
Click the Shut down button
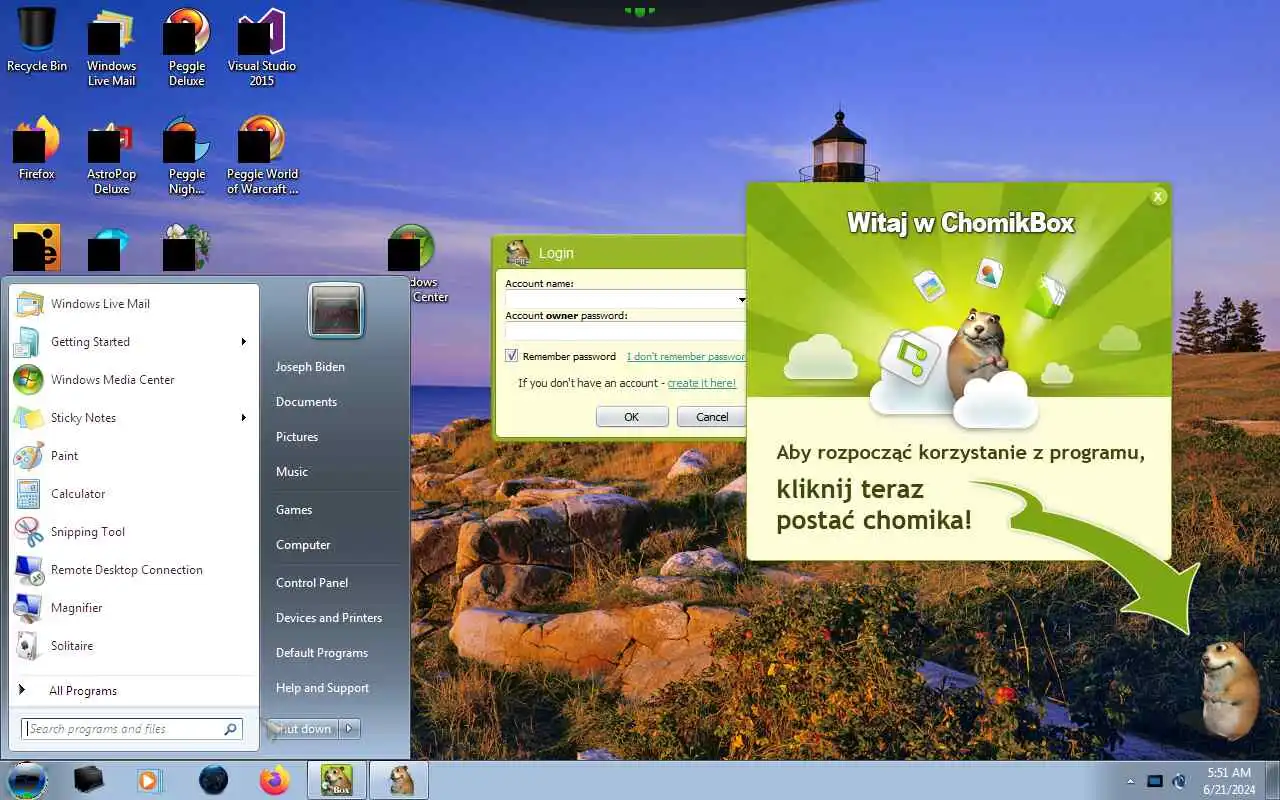[304, 729]
